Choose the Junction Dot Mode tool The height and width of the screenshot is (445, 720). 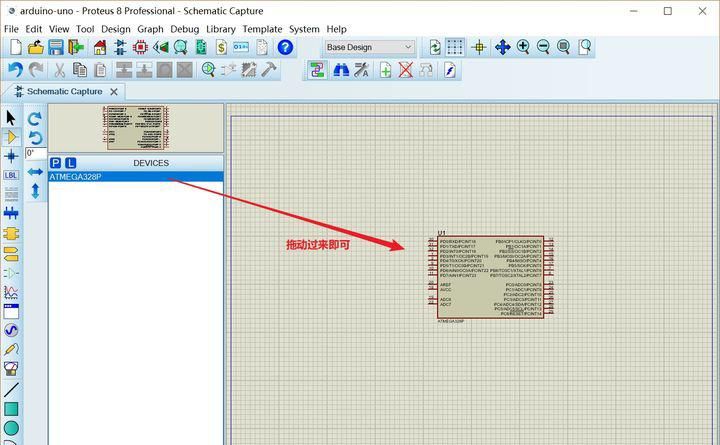click(x=11, y=156)
